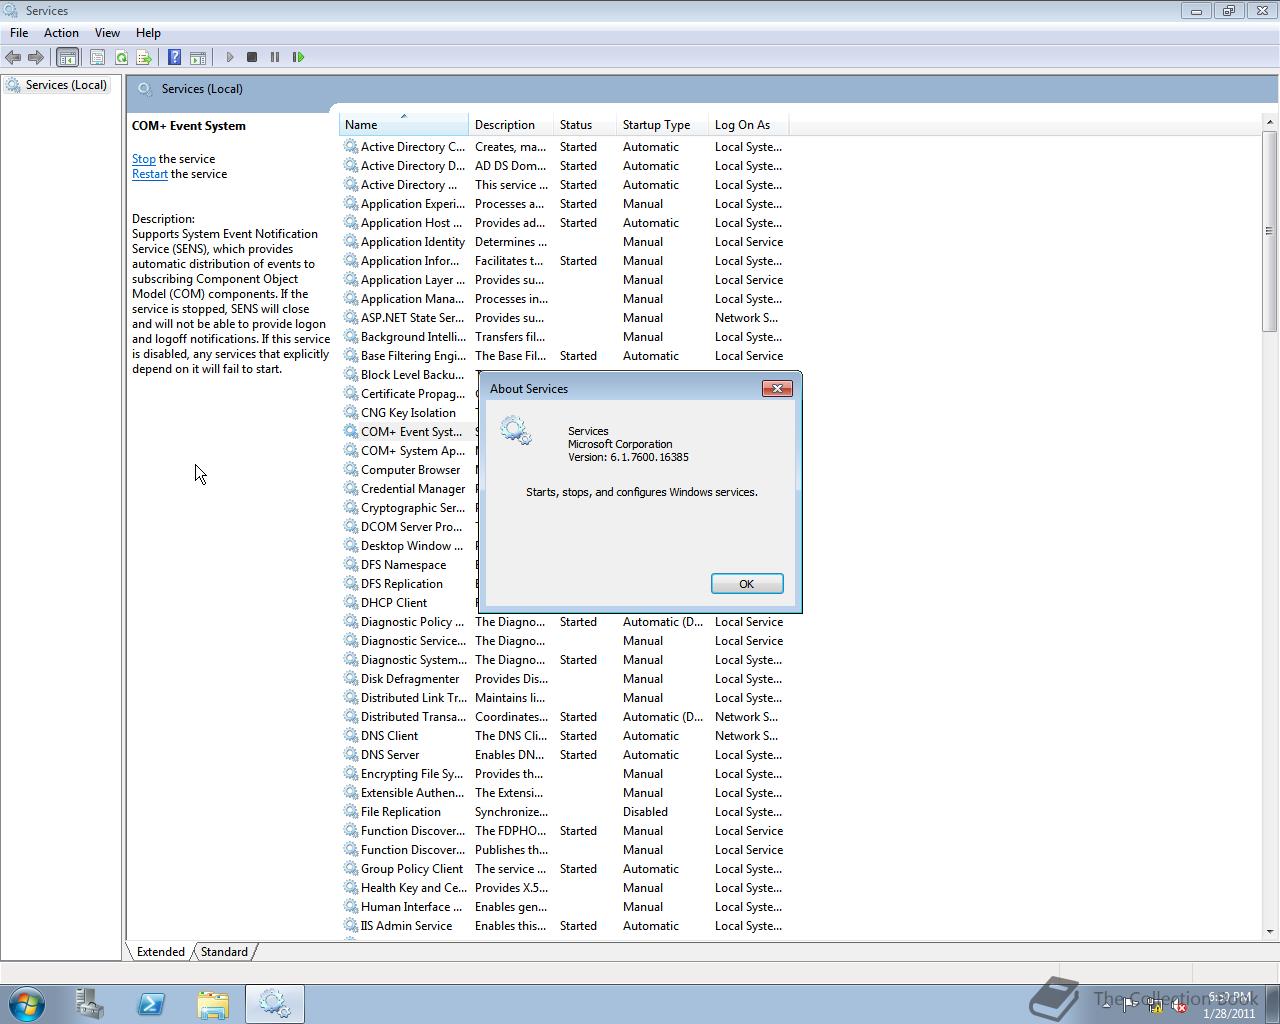Screen dimensions: 1280x1024
Task: Select the ASP.NET State Ser... service row
Action: [565, 318]
